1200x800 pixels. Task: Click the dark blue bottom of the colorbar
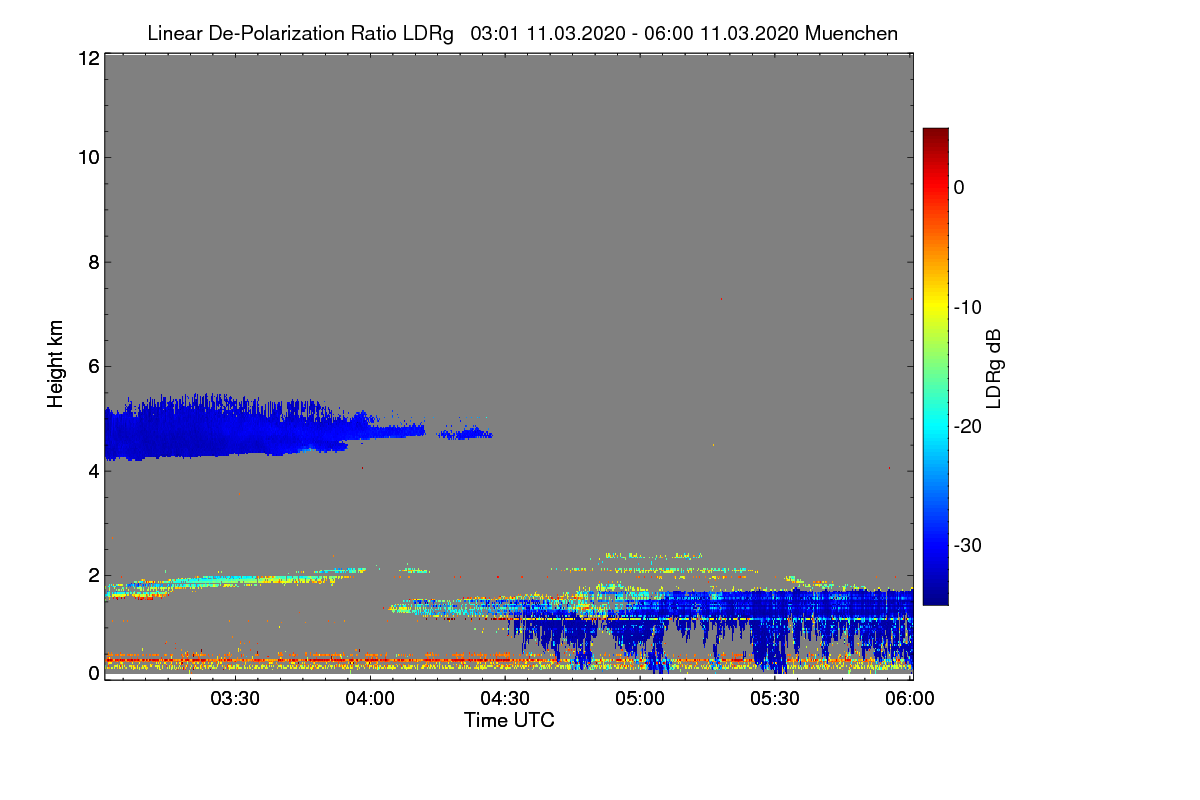tap(935, 594)
